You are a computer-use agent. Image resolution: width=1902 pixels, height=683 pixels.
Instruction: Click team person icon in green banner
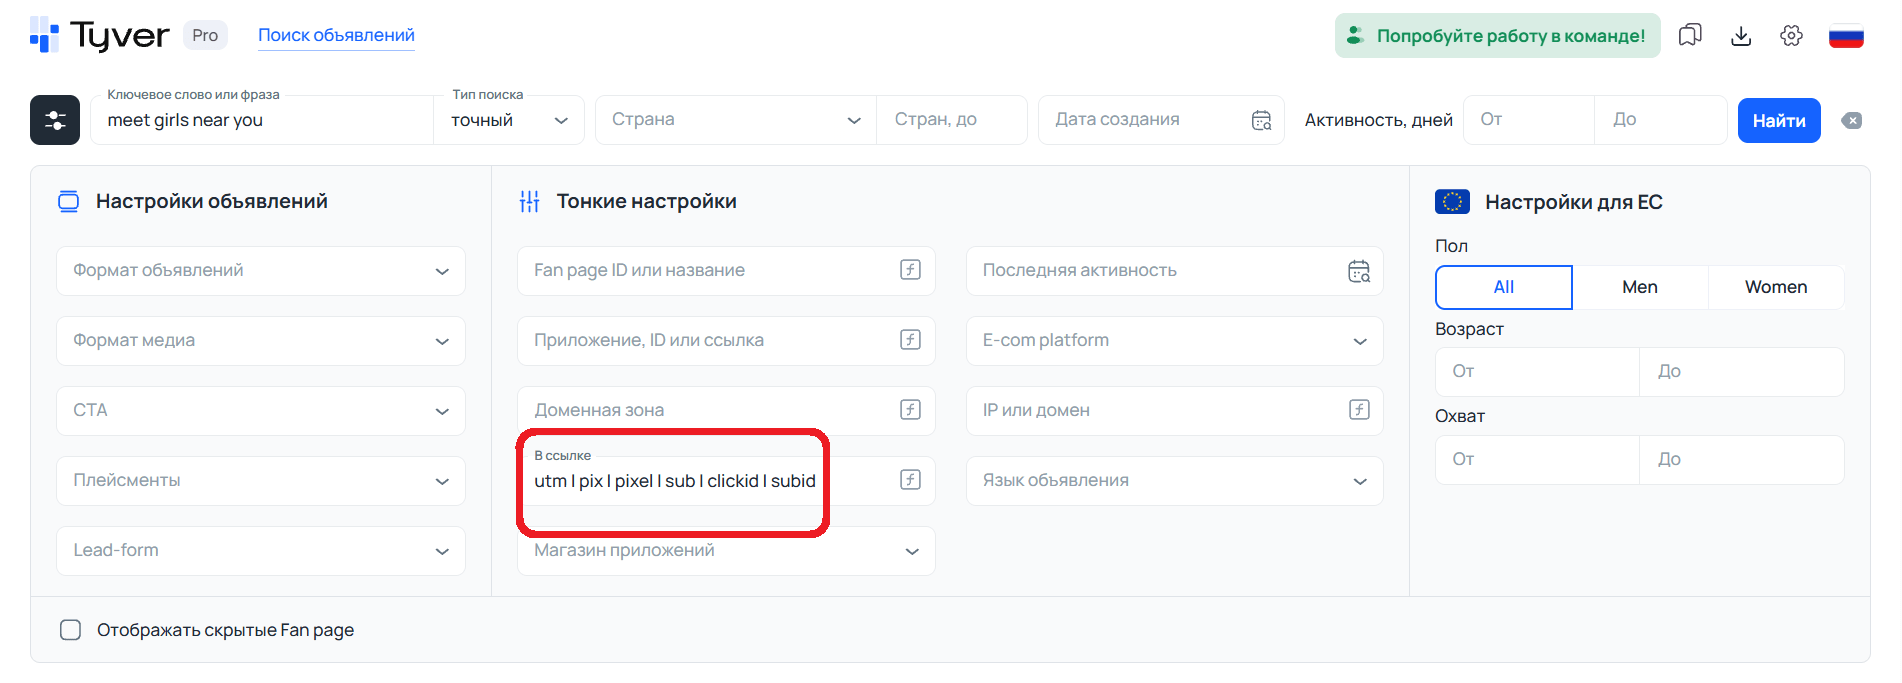1355,35
